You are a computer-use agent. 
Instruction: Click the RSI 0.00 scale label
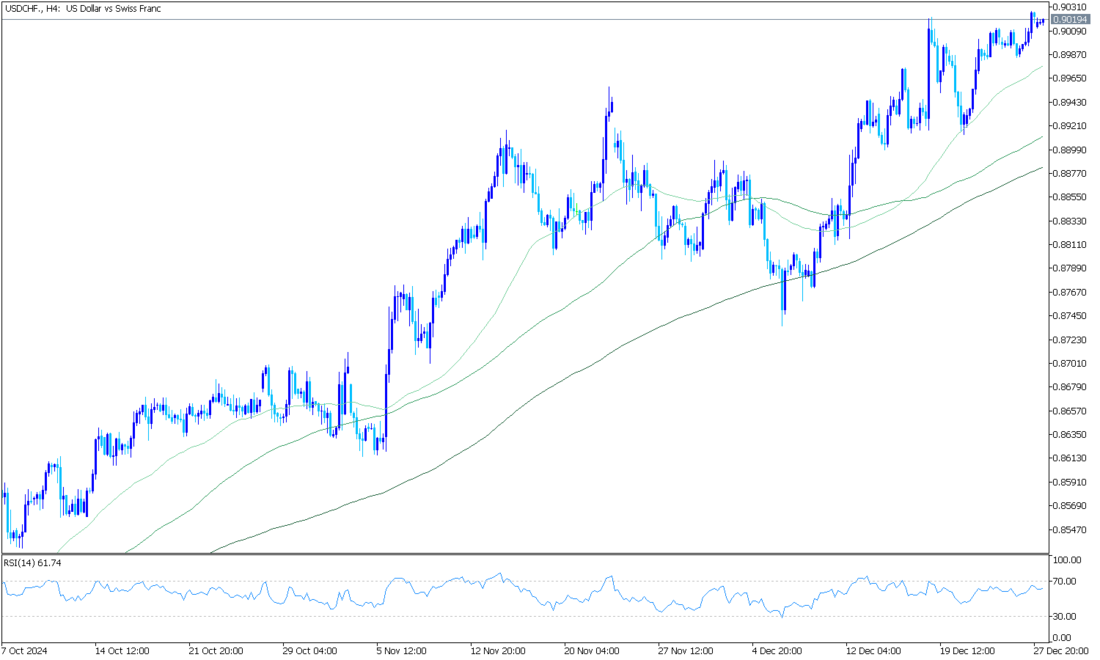[1063, 638]
